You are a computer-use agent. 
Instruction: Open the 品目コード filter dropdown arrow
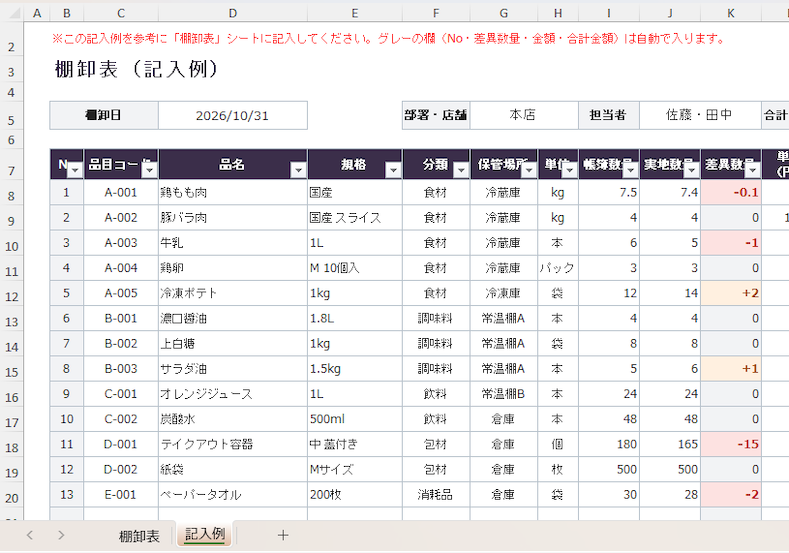pos(149,171)
